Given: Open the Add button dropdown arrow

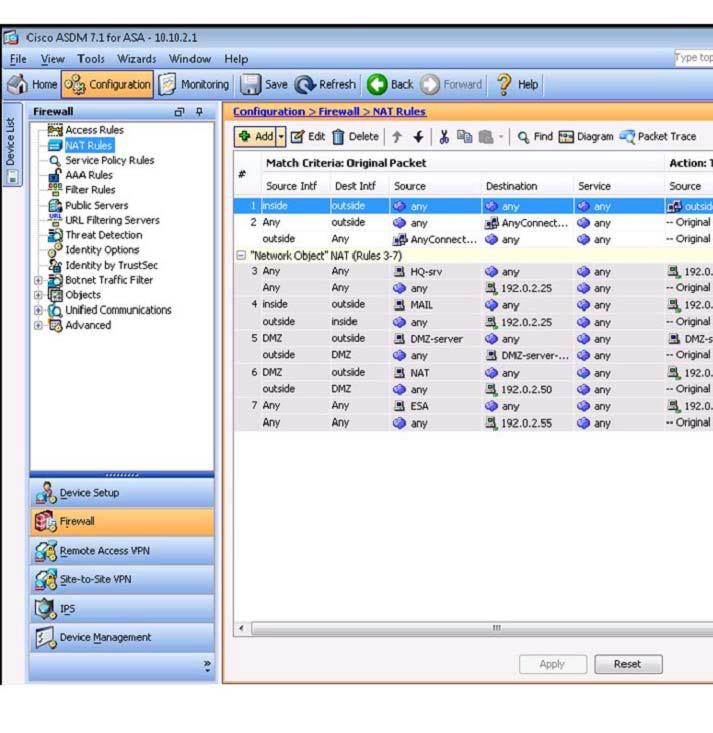Looking at the screenshot, I should tap(281, 137).
